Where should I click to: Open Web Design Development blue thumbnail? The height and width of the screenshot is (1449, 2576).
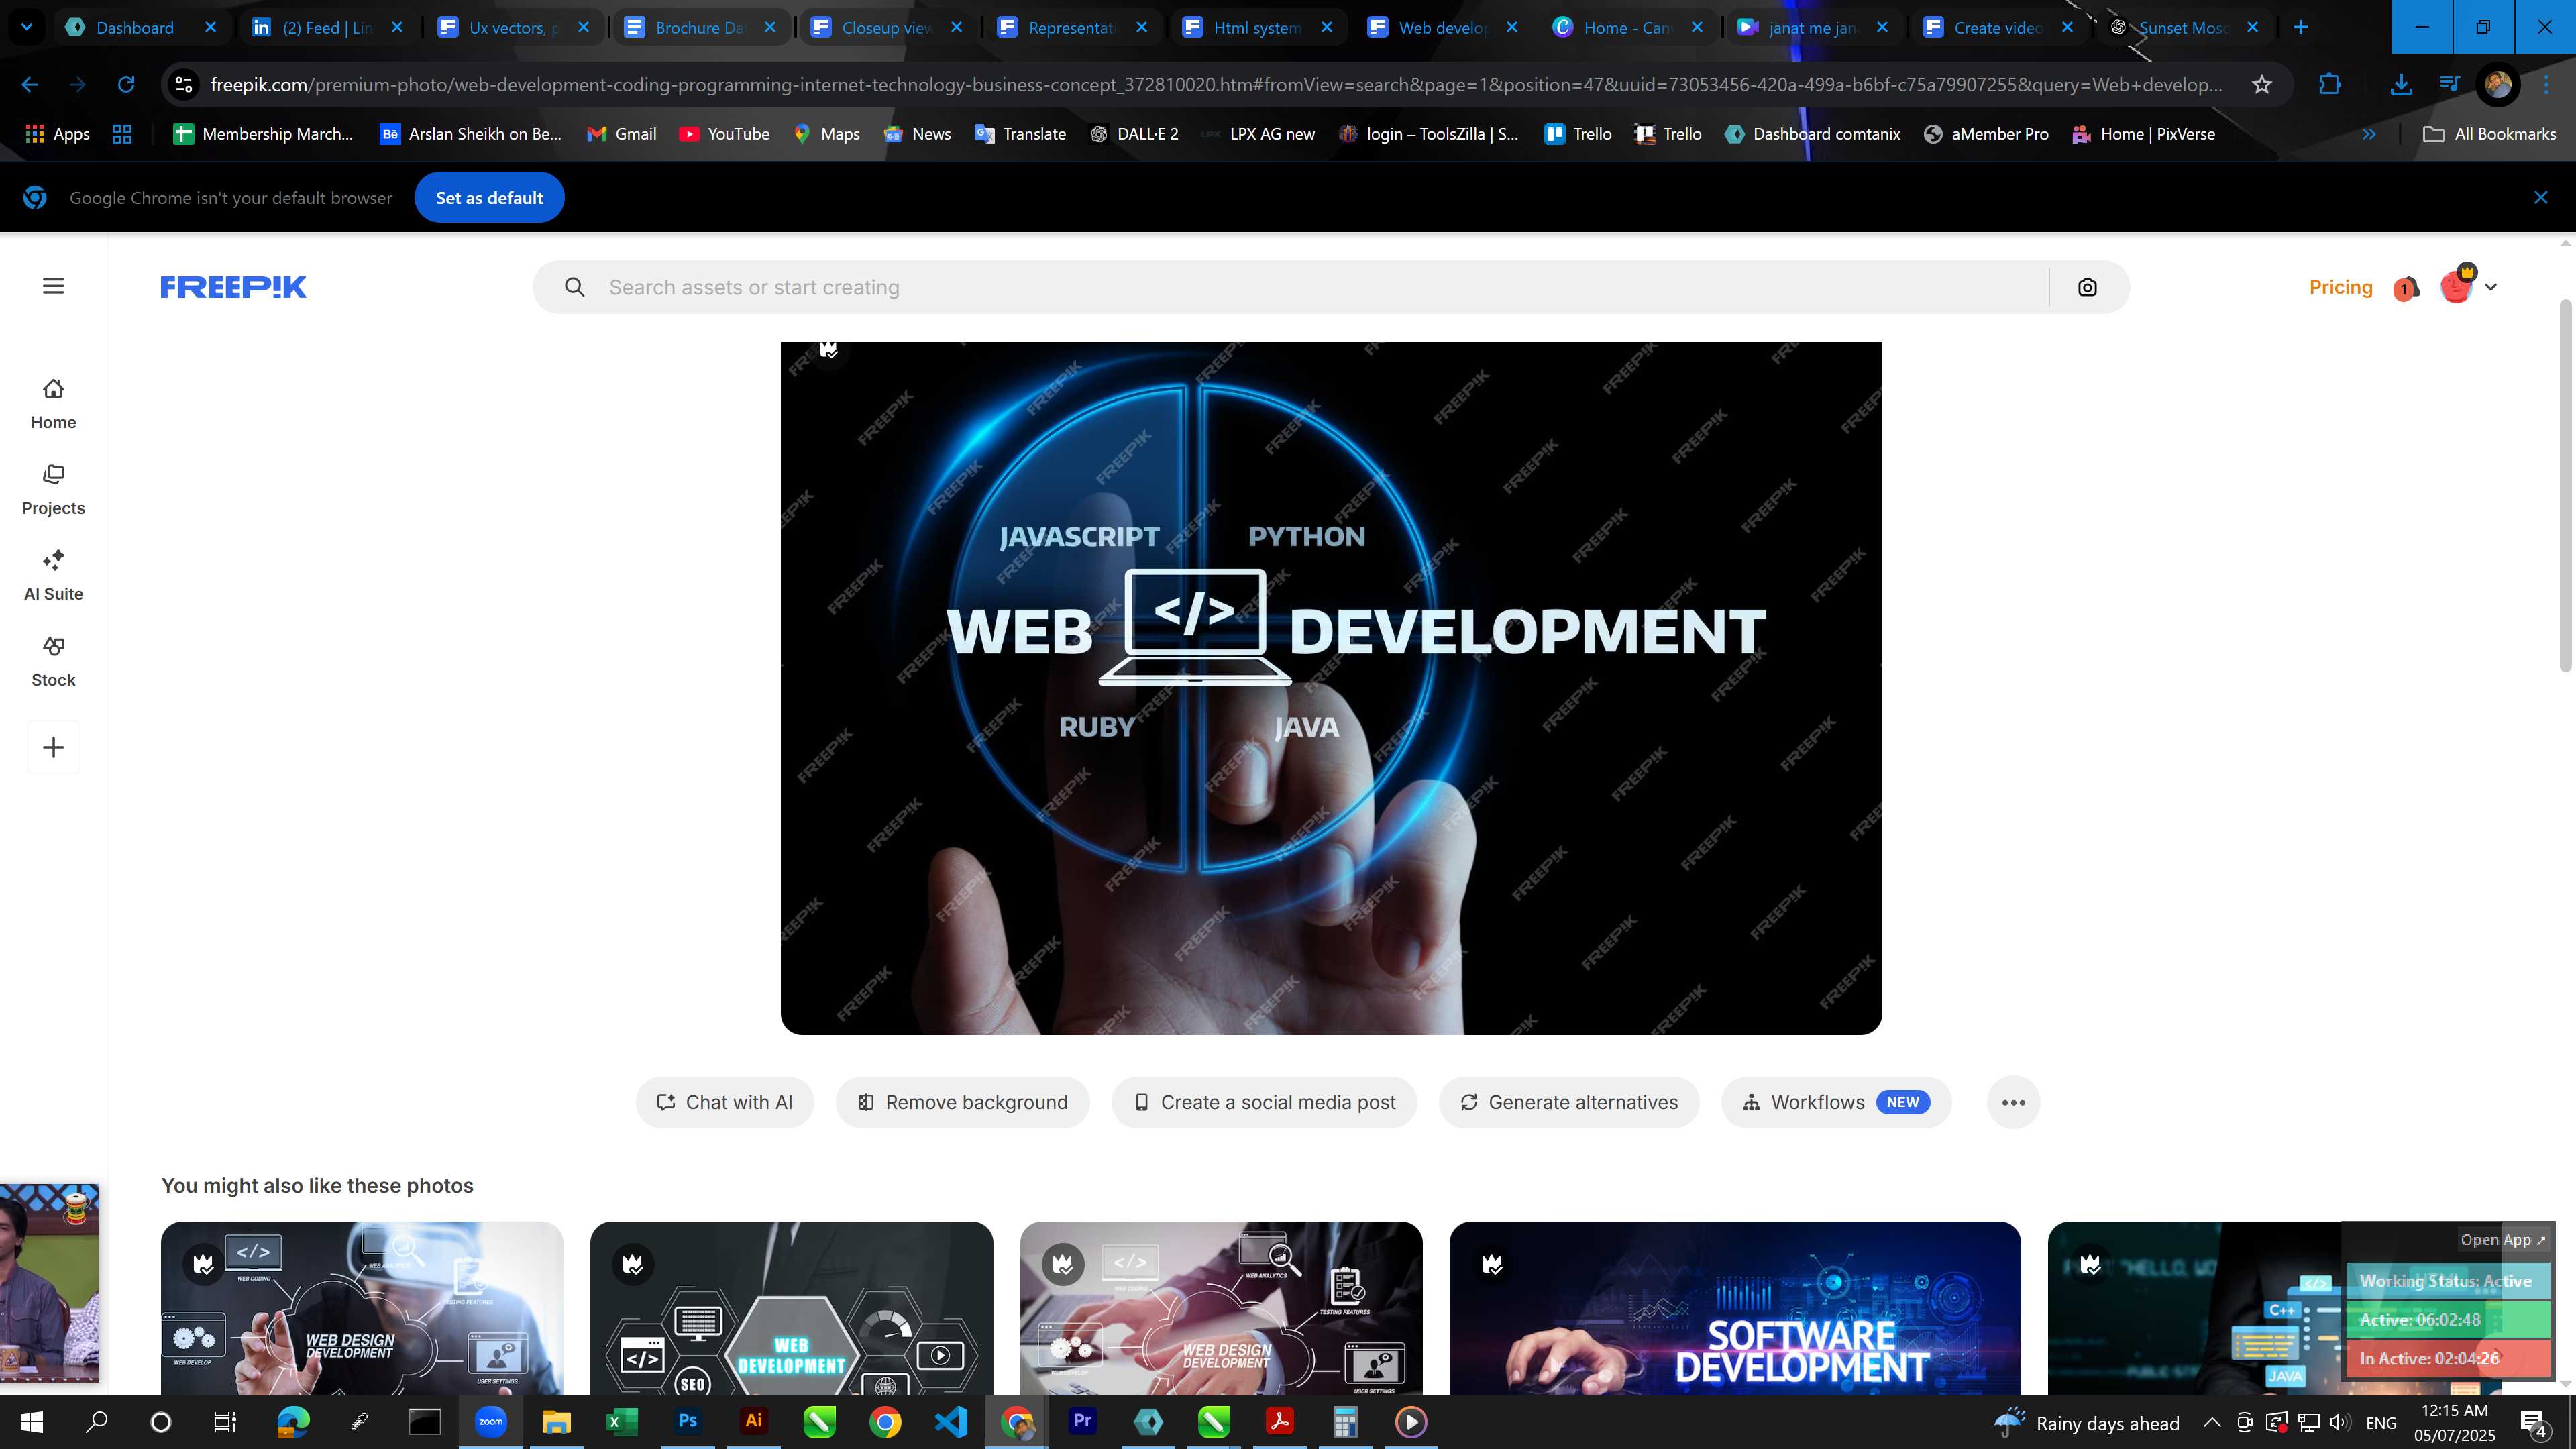(362, 1308)
